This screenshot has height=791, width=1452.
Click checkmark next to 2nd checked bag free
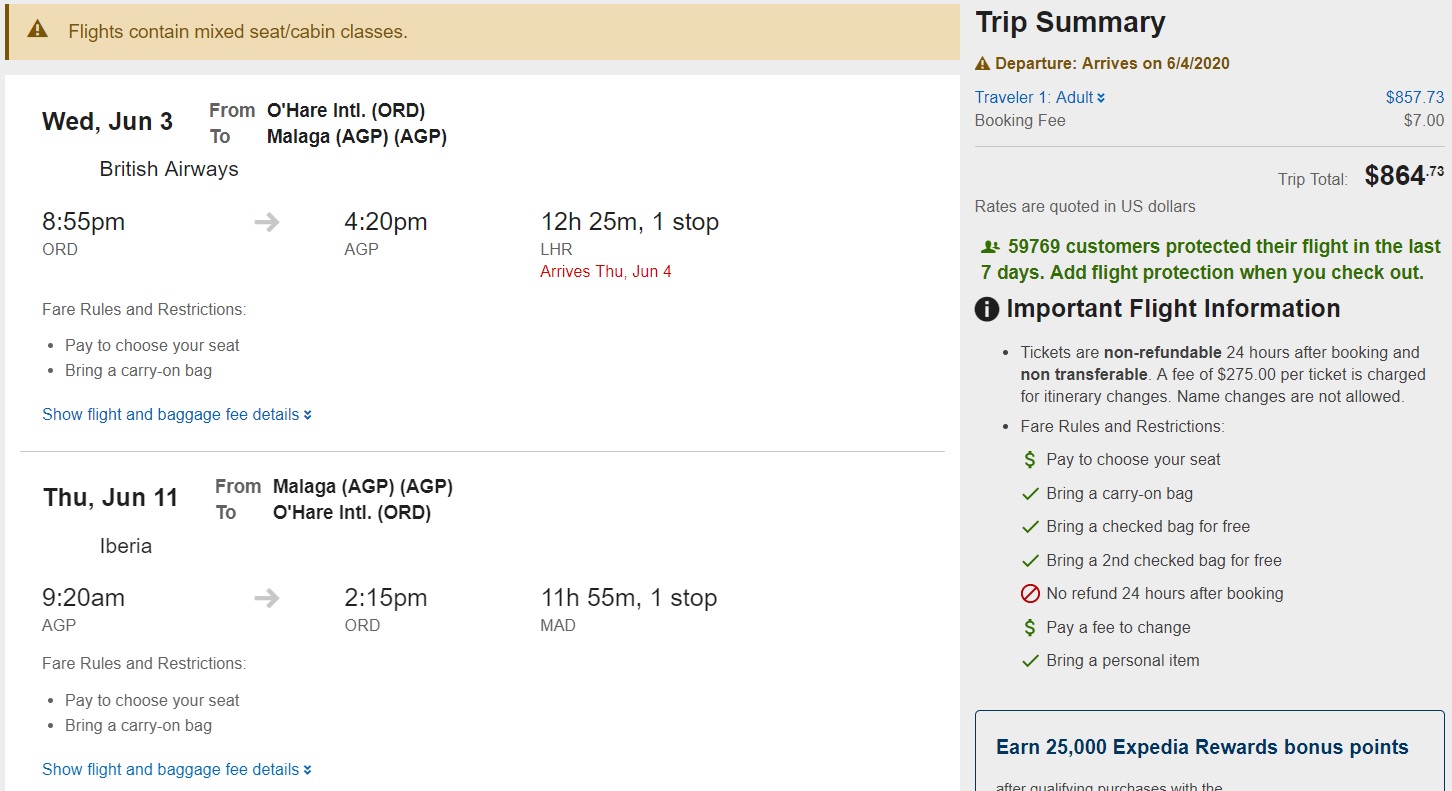click(x=1030, y=561)
